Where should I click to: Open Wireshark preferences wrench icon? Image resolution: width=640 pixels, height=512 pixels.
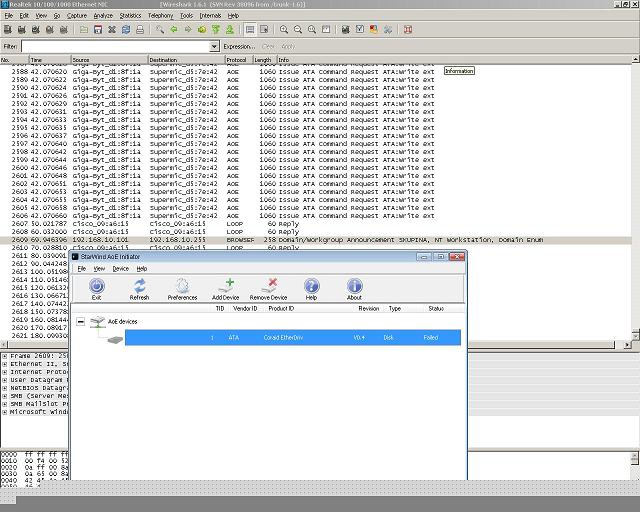click(x=388, y=29)
